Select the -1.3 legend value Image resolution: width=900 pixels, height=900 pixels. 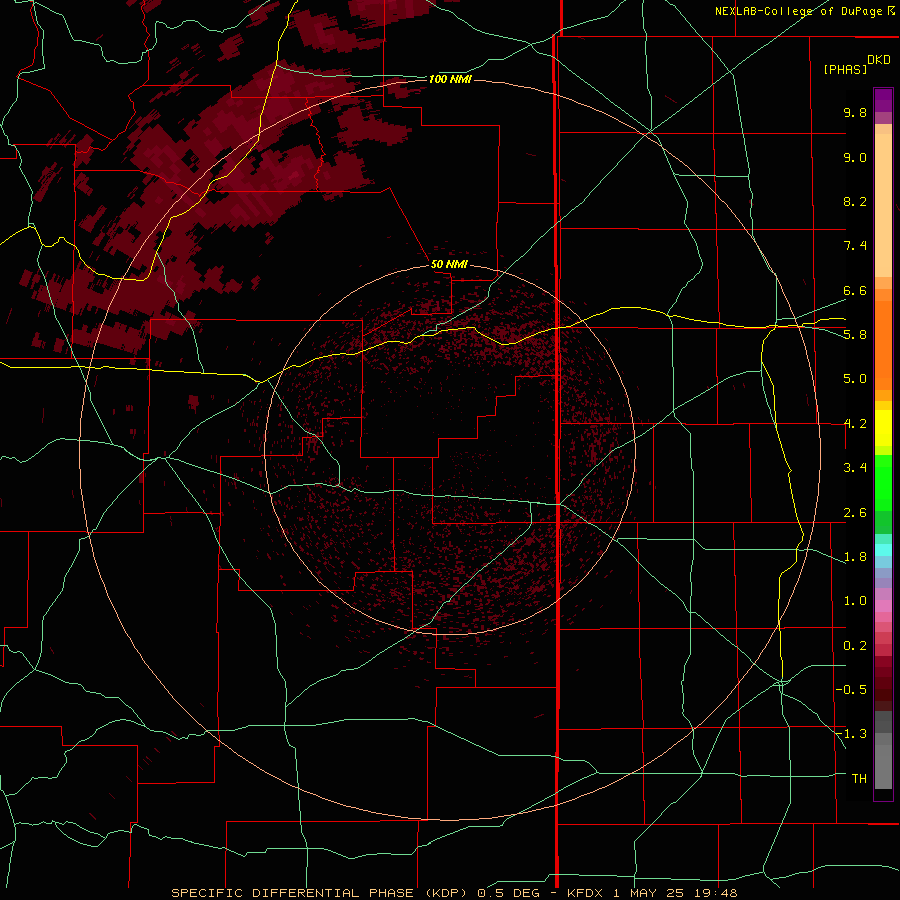pyautogui.click(x=851, y=734)
